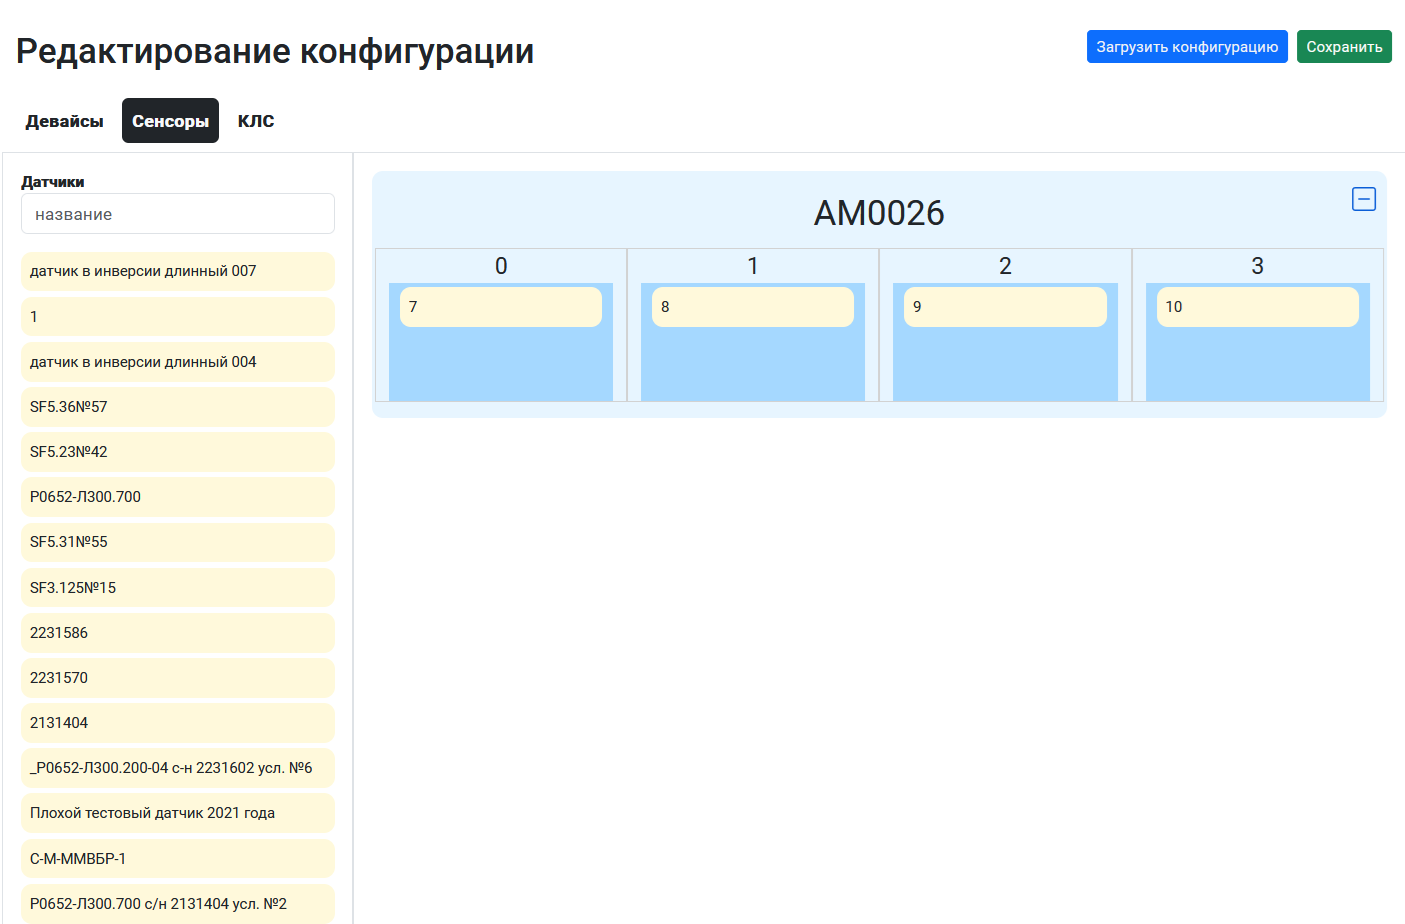This screenshot has height=924, width=1405.
Task: Choose sensor SF5.31№55
Action: pos(178,542)
